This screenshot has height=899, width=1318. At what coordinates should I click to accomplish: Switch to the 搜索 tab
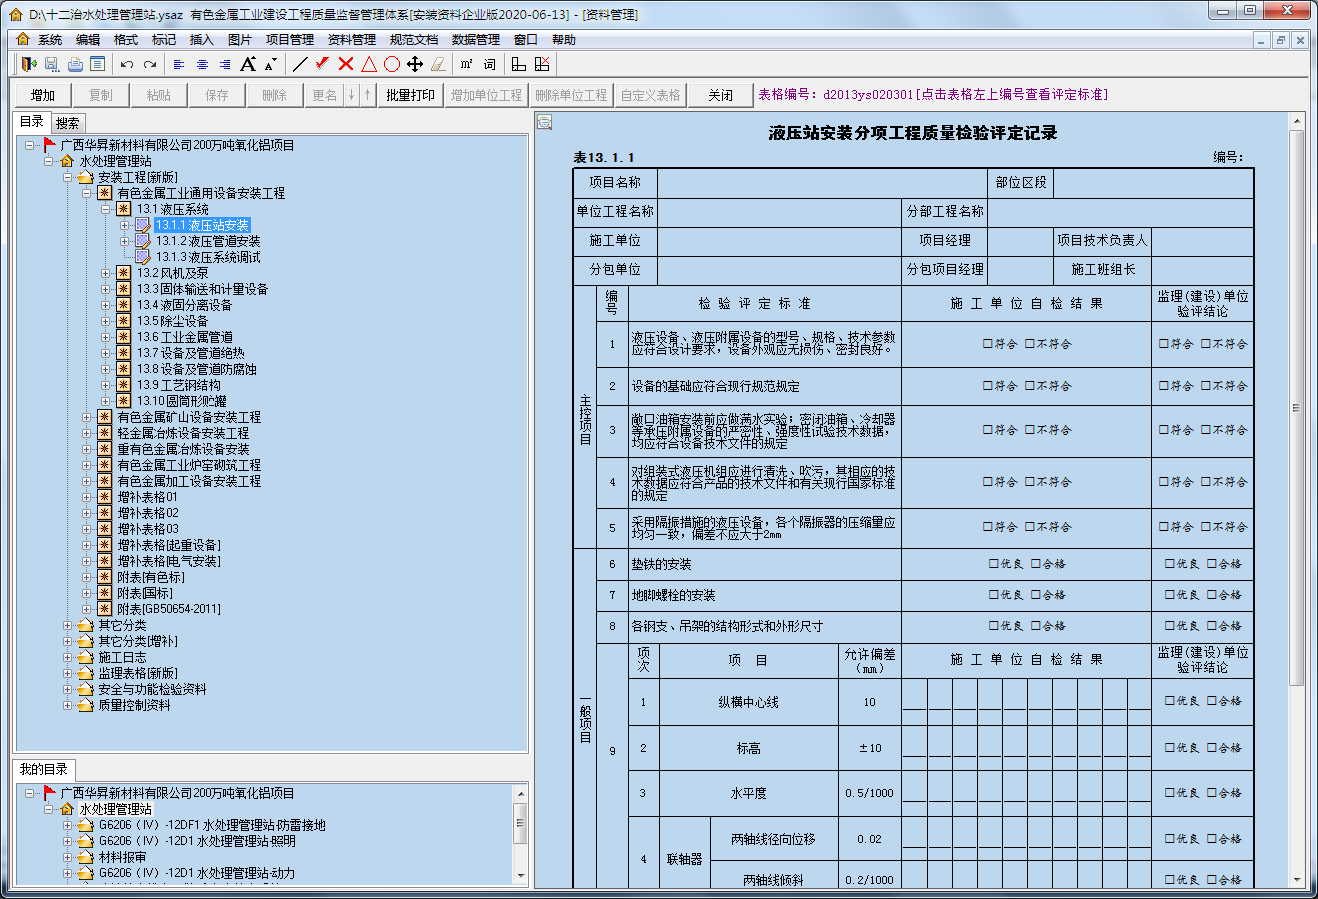[68, 123]
